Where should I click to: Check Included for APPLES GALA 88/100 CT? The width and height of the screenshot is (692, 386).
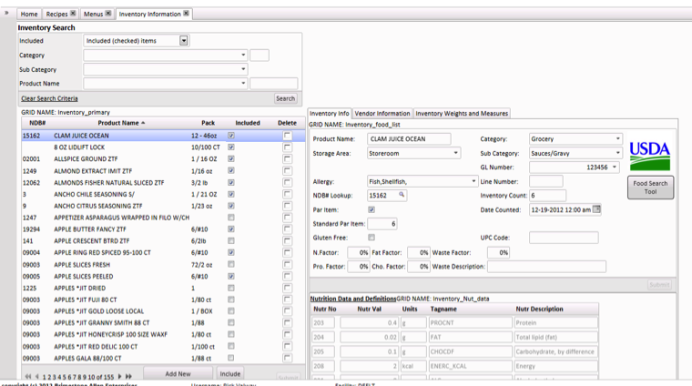[231, 358]
